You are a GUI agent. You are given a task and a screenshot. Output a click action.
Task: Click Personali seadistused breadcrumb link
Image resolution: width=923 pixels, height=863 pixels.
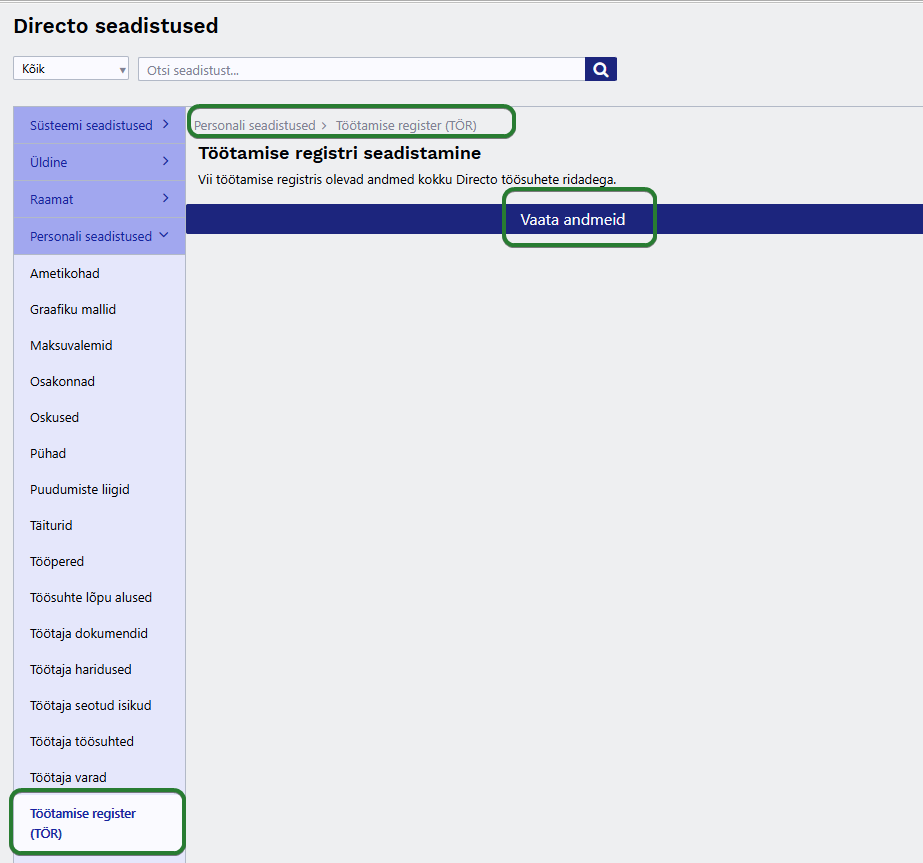[x=254, y=126]
